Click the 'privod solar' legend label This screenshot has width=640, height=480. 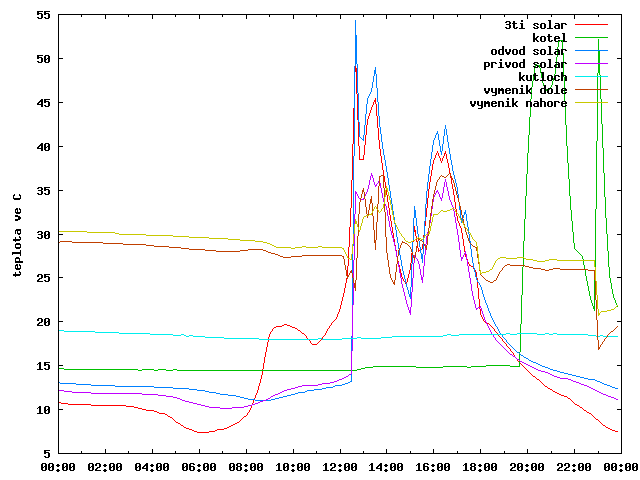[525, 64]
